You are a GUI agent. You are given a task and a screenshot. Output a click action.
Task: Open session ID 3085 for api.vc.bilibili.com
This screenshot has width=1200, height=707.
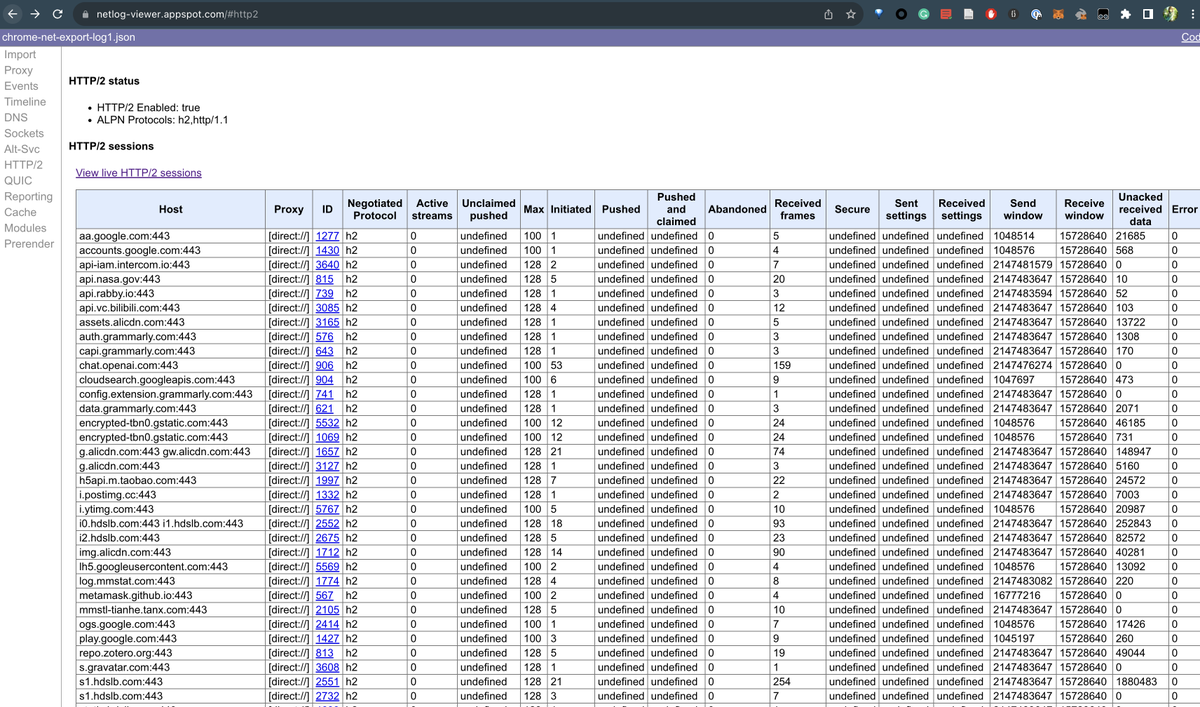point(327,308)
